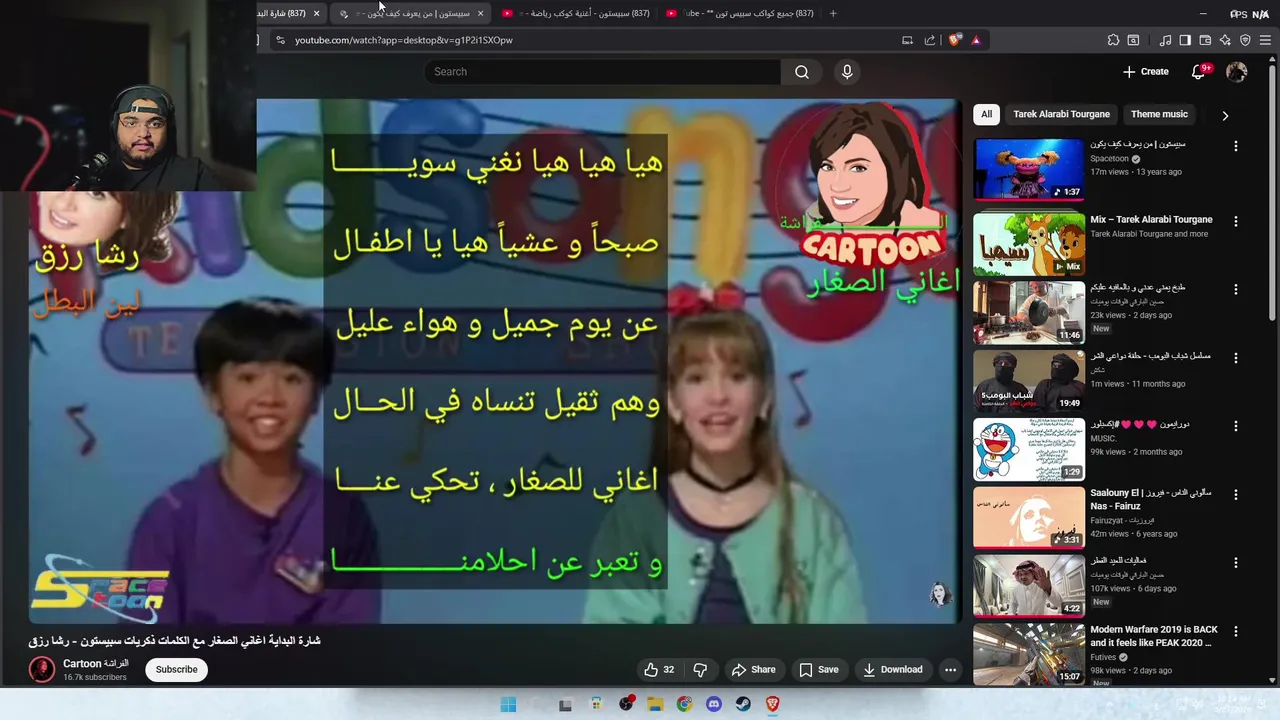This screenshot has height=720, width=1280.
Task: Open the browser main menu hamburger
Action: (1265, 40)
